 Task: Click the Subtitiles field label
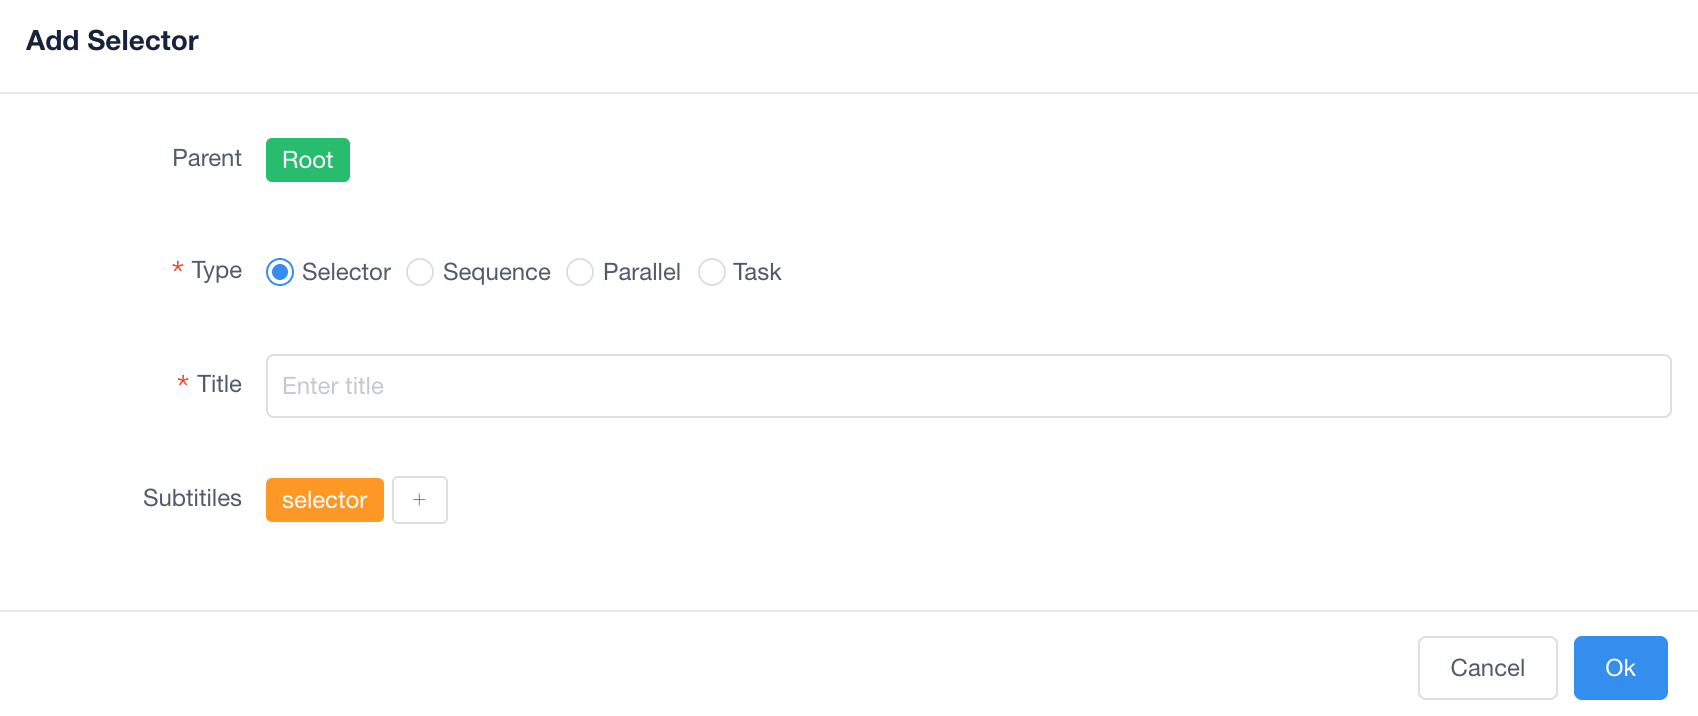tap(192, 498)
